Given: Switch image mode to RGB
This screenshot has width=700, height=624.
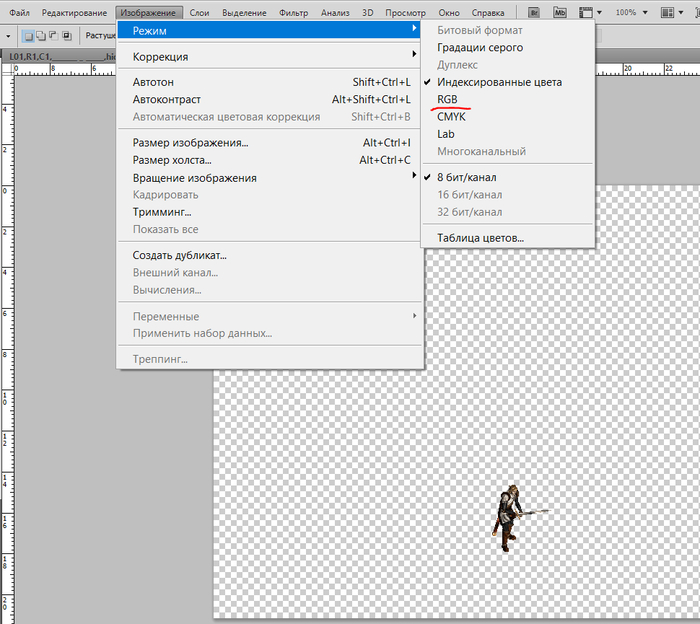Looking at the screenshot, I should pyautogui.click(x=447, y=99).
